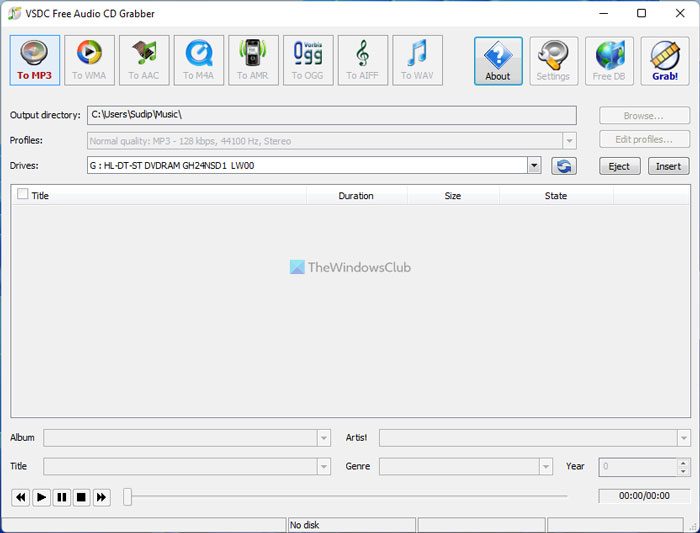700x533 pixels.
Task: Play the selected track
Action: pos(41,497)
